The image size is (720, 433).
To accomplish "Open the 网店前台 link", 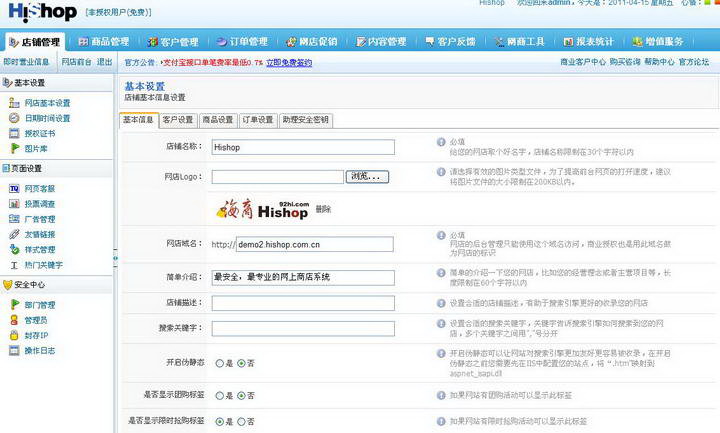I will coord(77,62).
